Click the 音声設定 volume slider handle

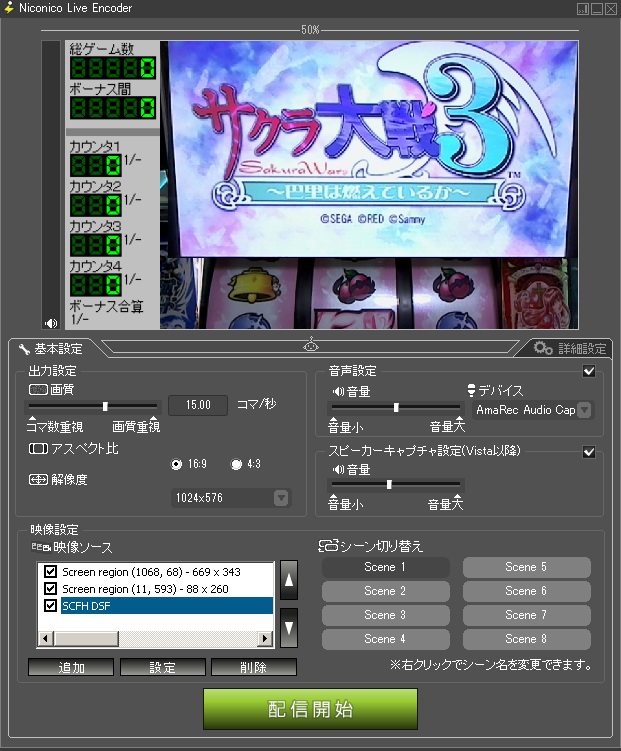pos(396,408)
